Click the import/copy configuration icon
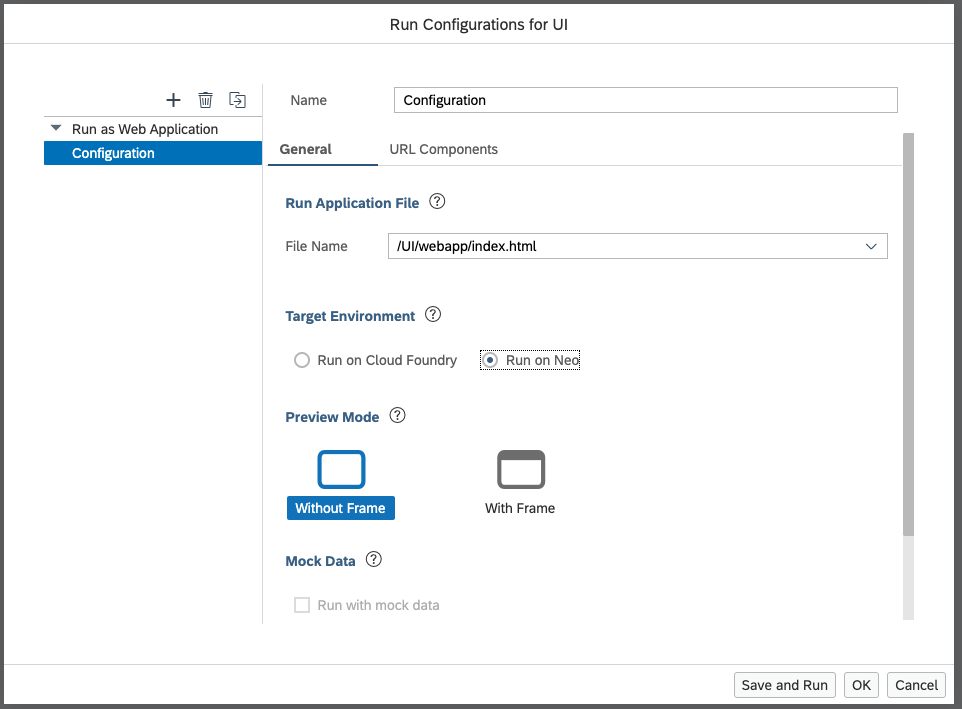The width and height of the screenshot is (962, 709). 237,100
